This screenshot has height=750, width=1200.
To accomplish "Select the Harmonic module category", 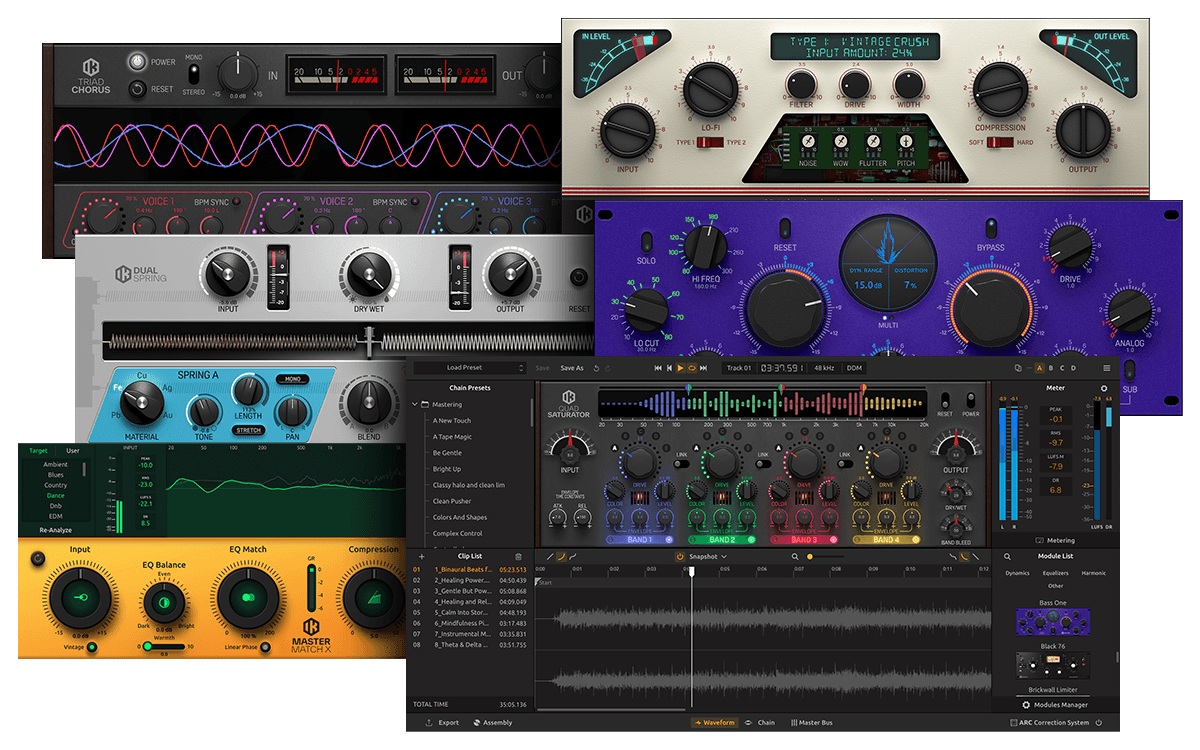I will tap(1093, 573).
